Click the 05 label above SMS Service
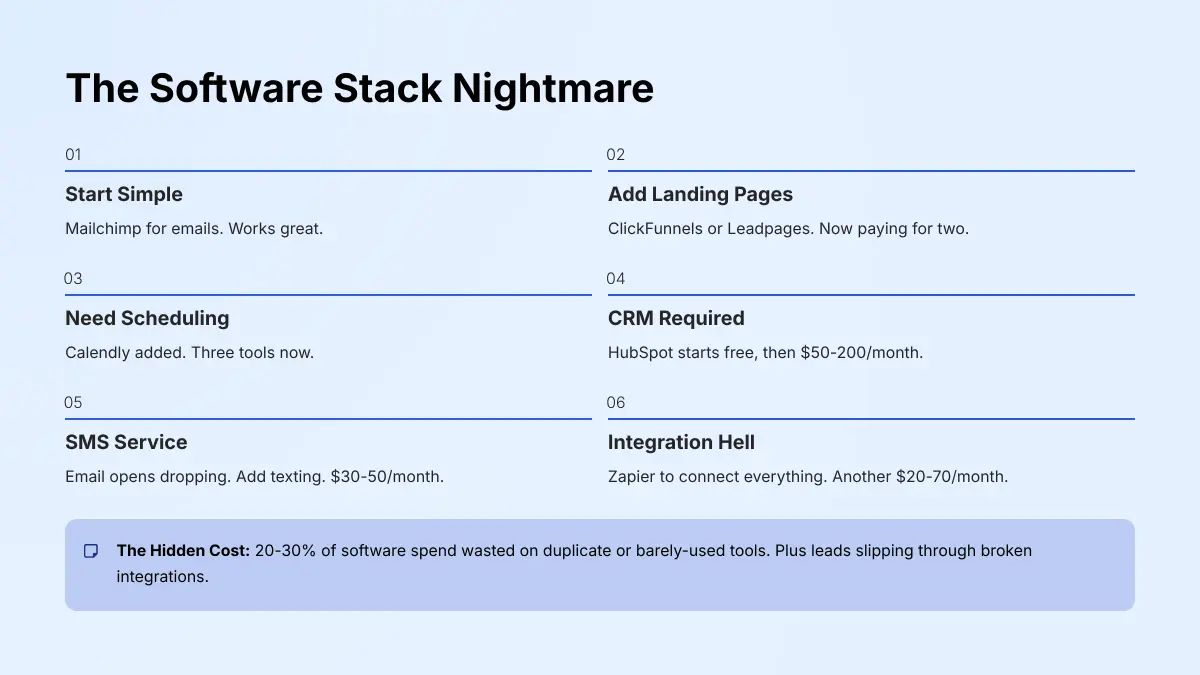 pos(73,402)
